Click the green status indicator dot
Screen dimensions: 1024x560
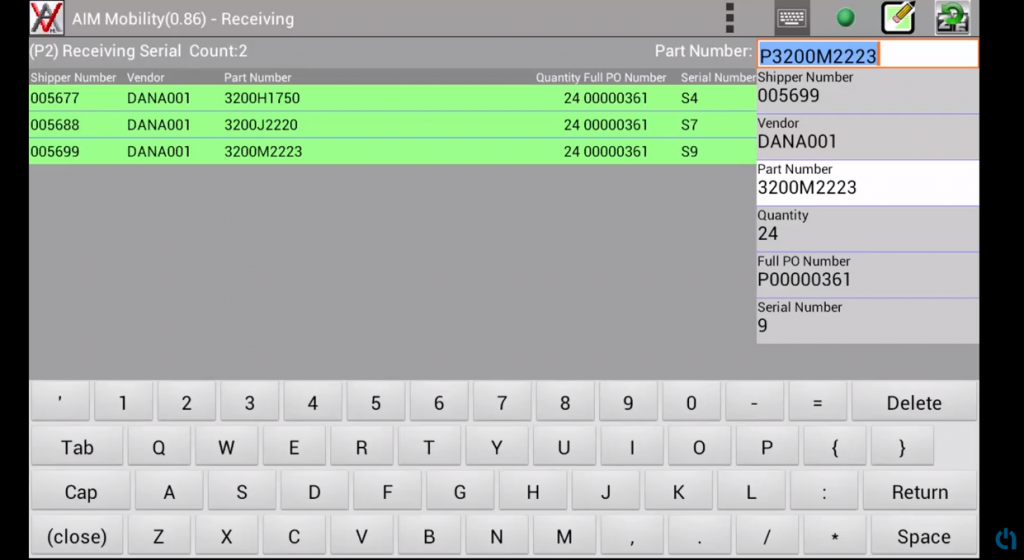(x=845, y=18)
